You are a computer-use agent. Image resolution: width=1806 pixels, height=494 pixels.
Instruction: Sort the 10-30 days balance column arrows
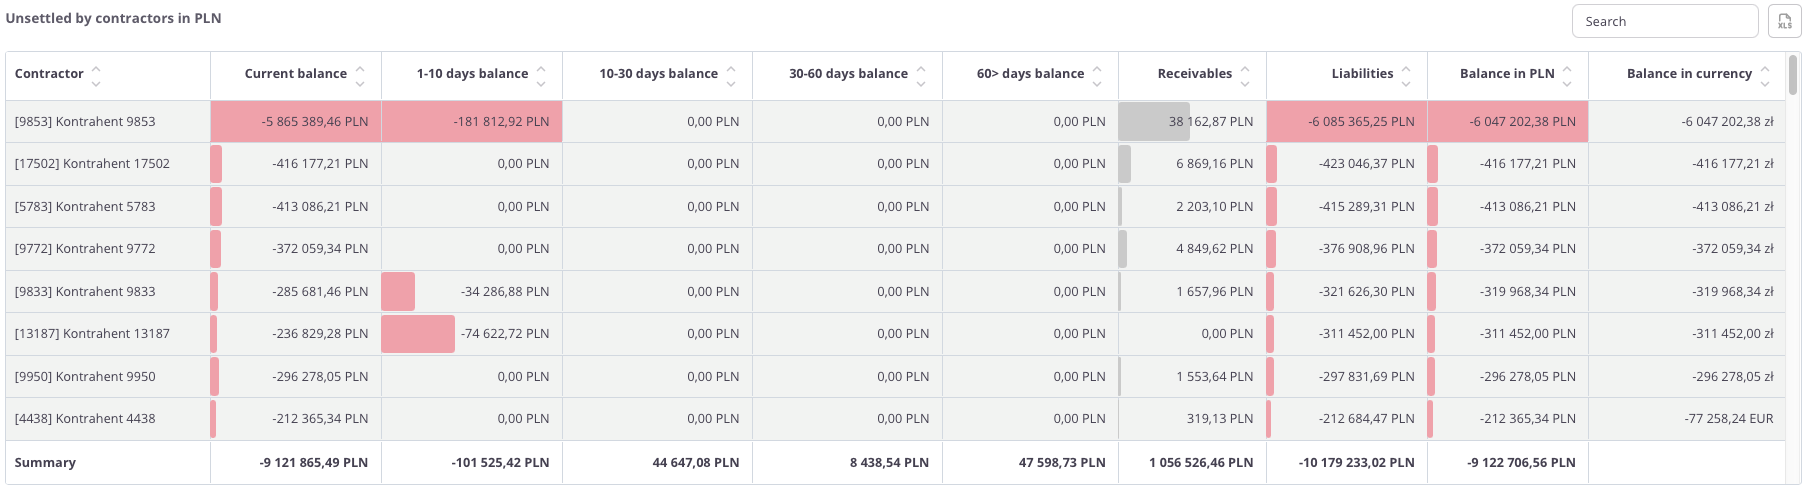click(731, 75)
